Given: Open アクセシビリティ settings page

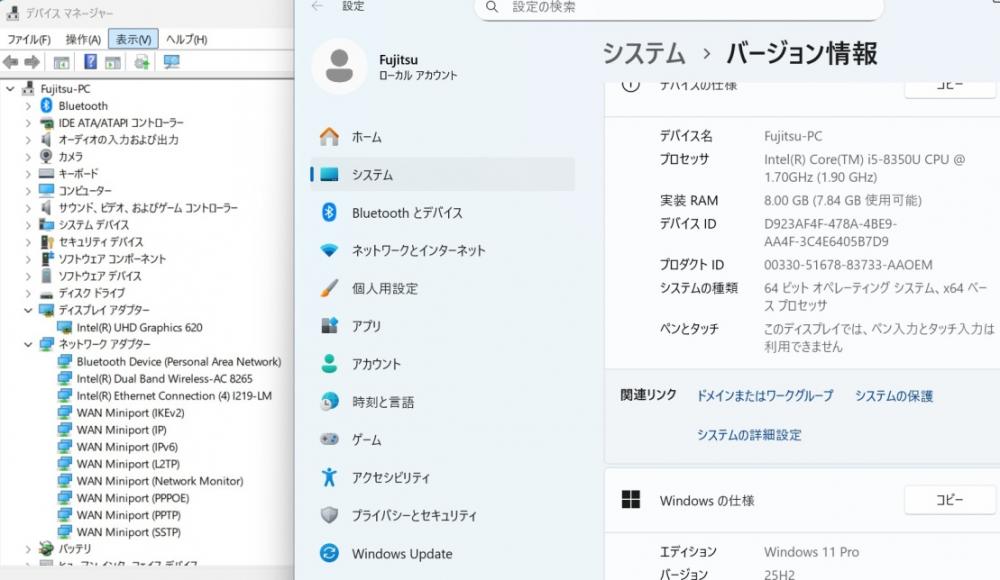Looking at the screenshot, I should (443, 477).
